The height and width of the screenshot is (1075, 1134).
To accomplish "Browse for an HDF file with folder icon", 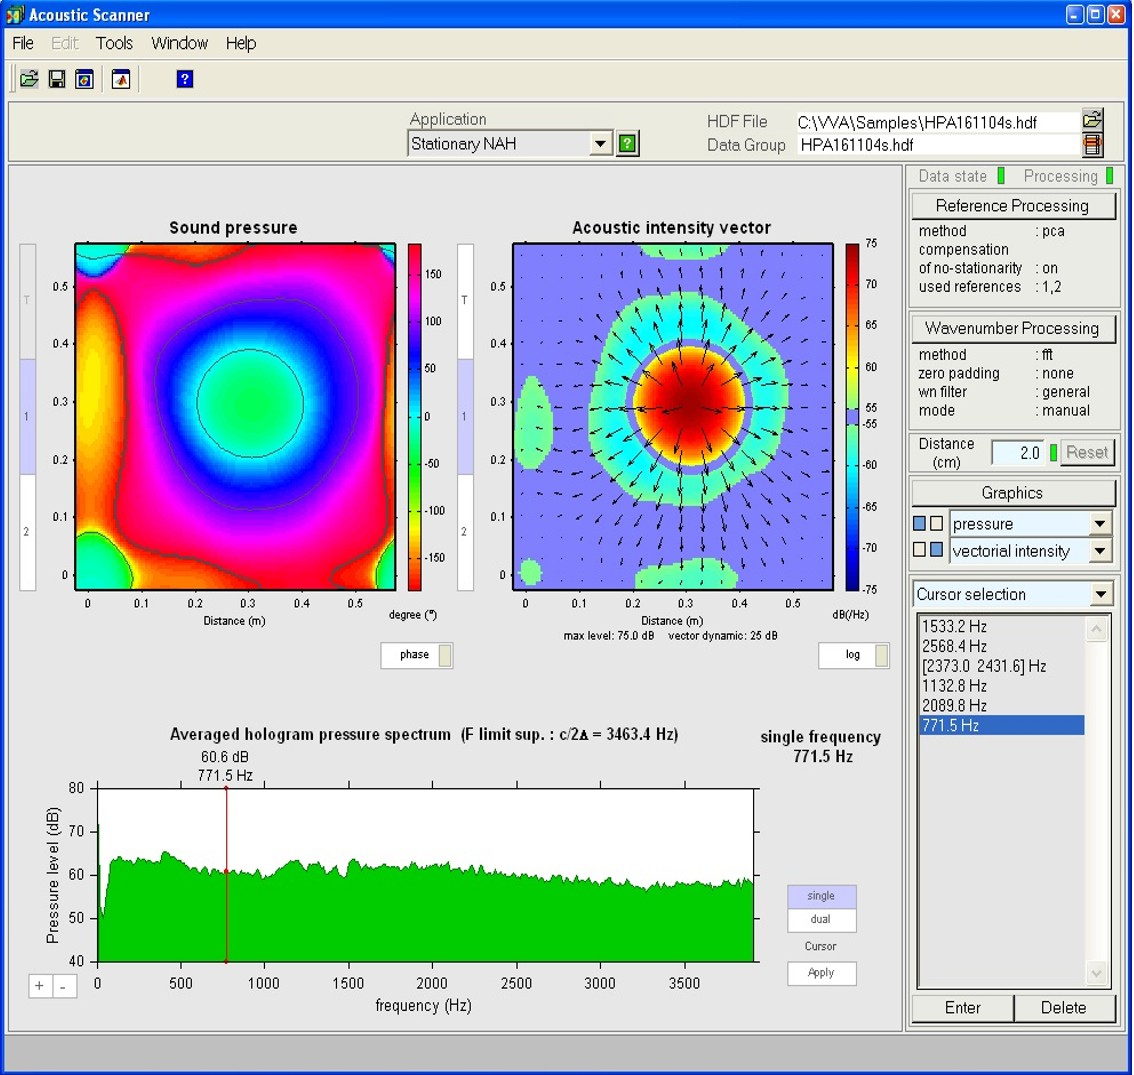I will 1092,120.
